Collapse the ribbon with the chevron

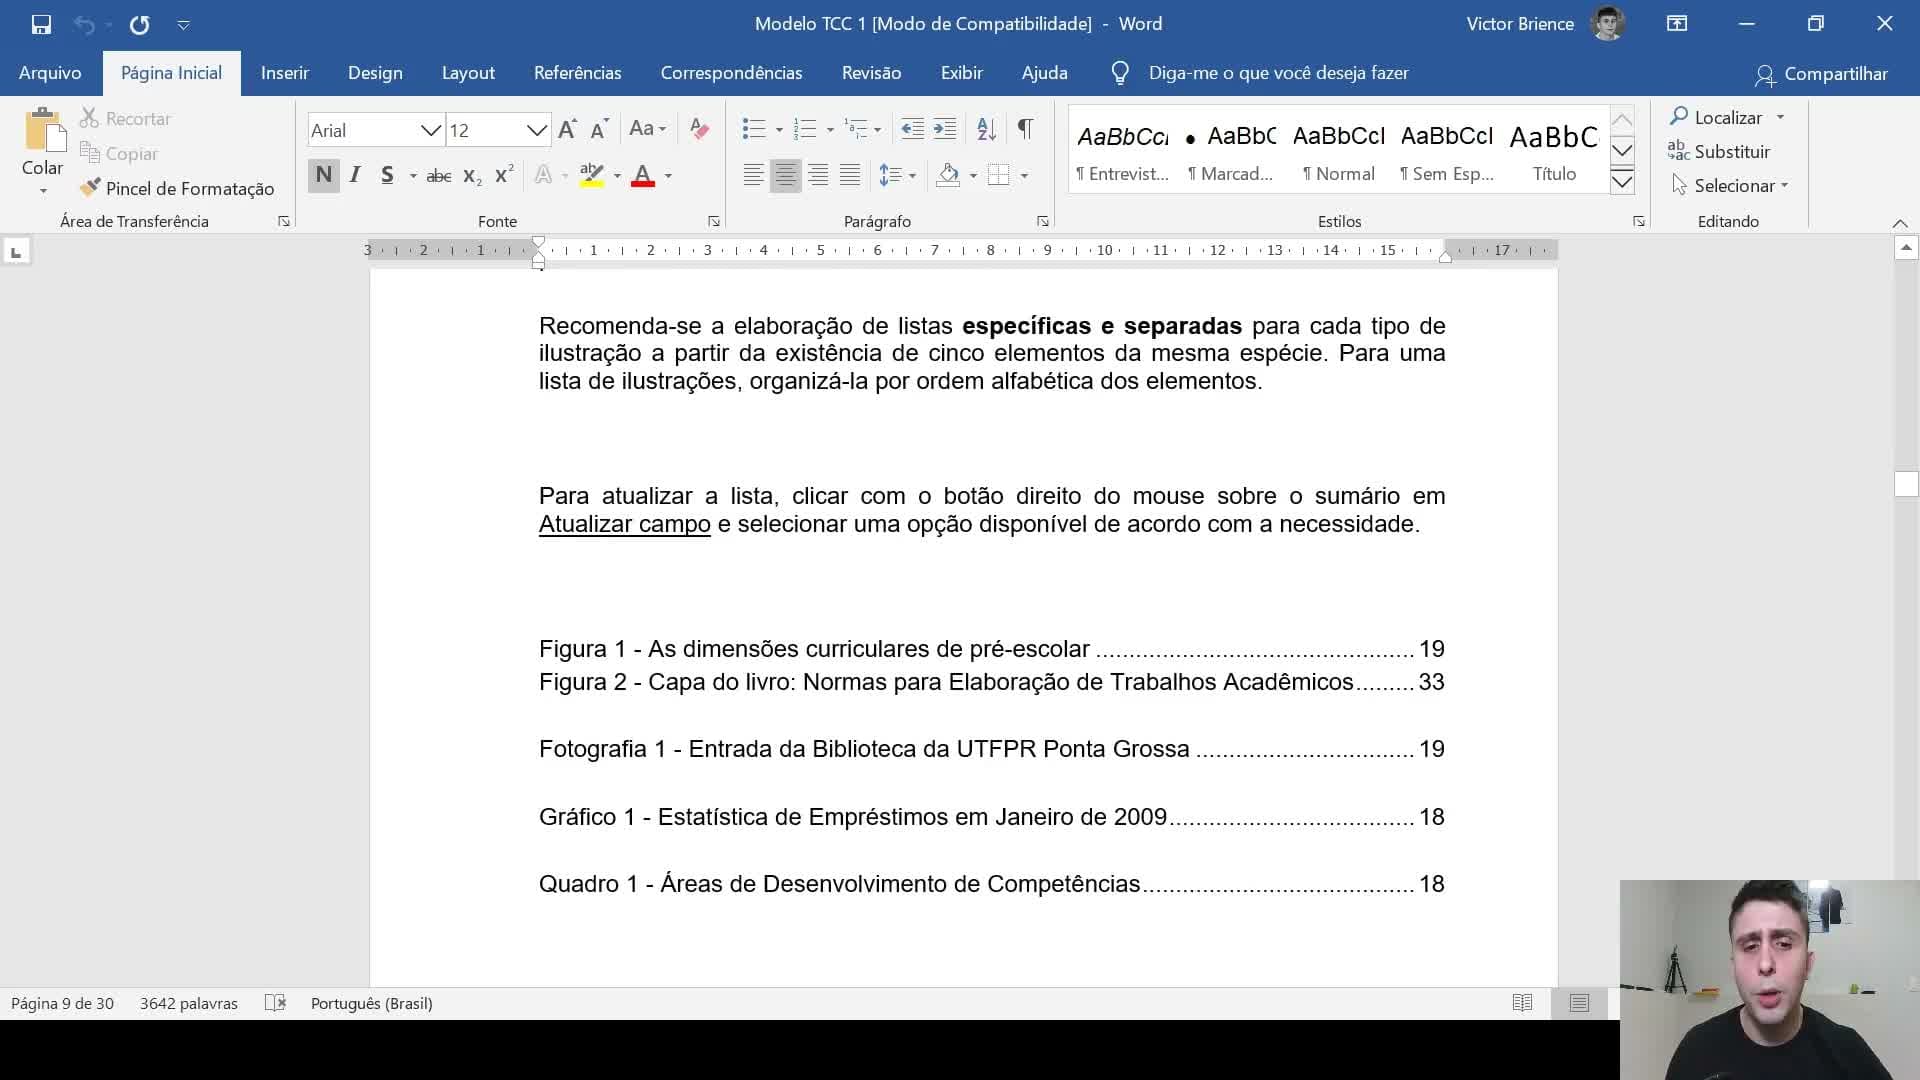(1900, 222)
